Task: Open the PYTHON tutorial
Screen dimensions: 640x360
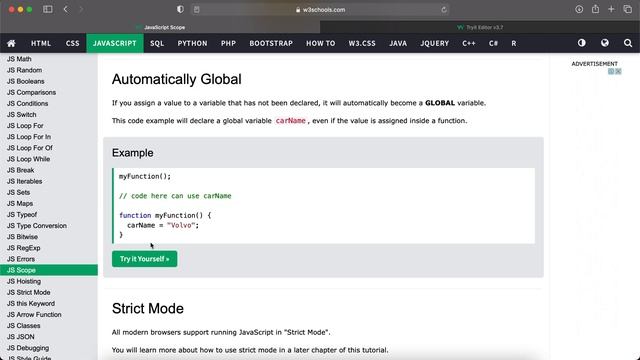Action: click(192, 43)
